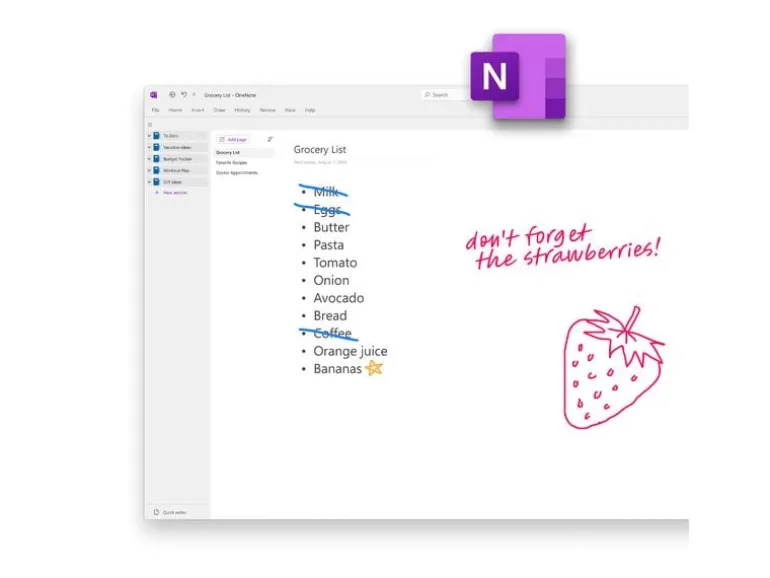Click the Coffee list item

[332, 333]
